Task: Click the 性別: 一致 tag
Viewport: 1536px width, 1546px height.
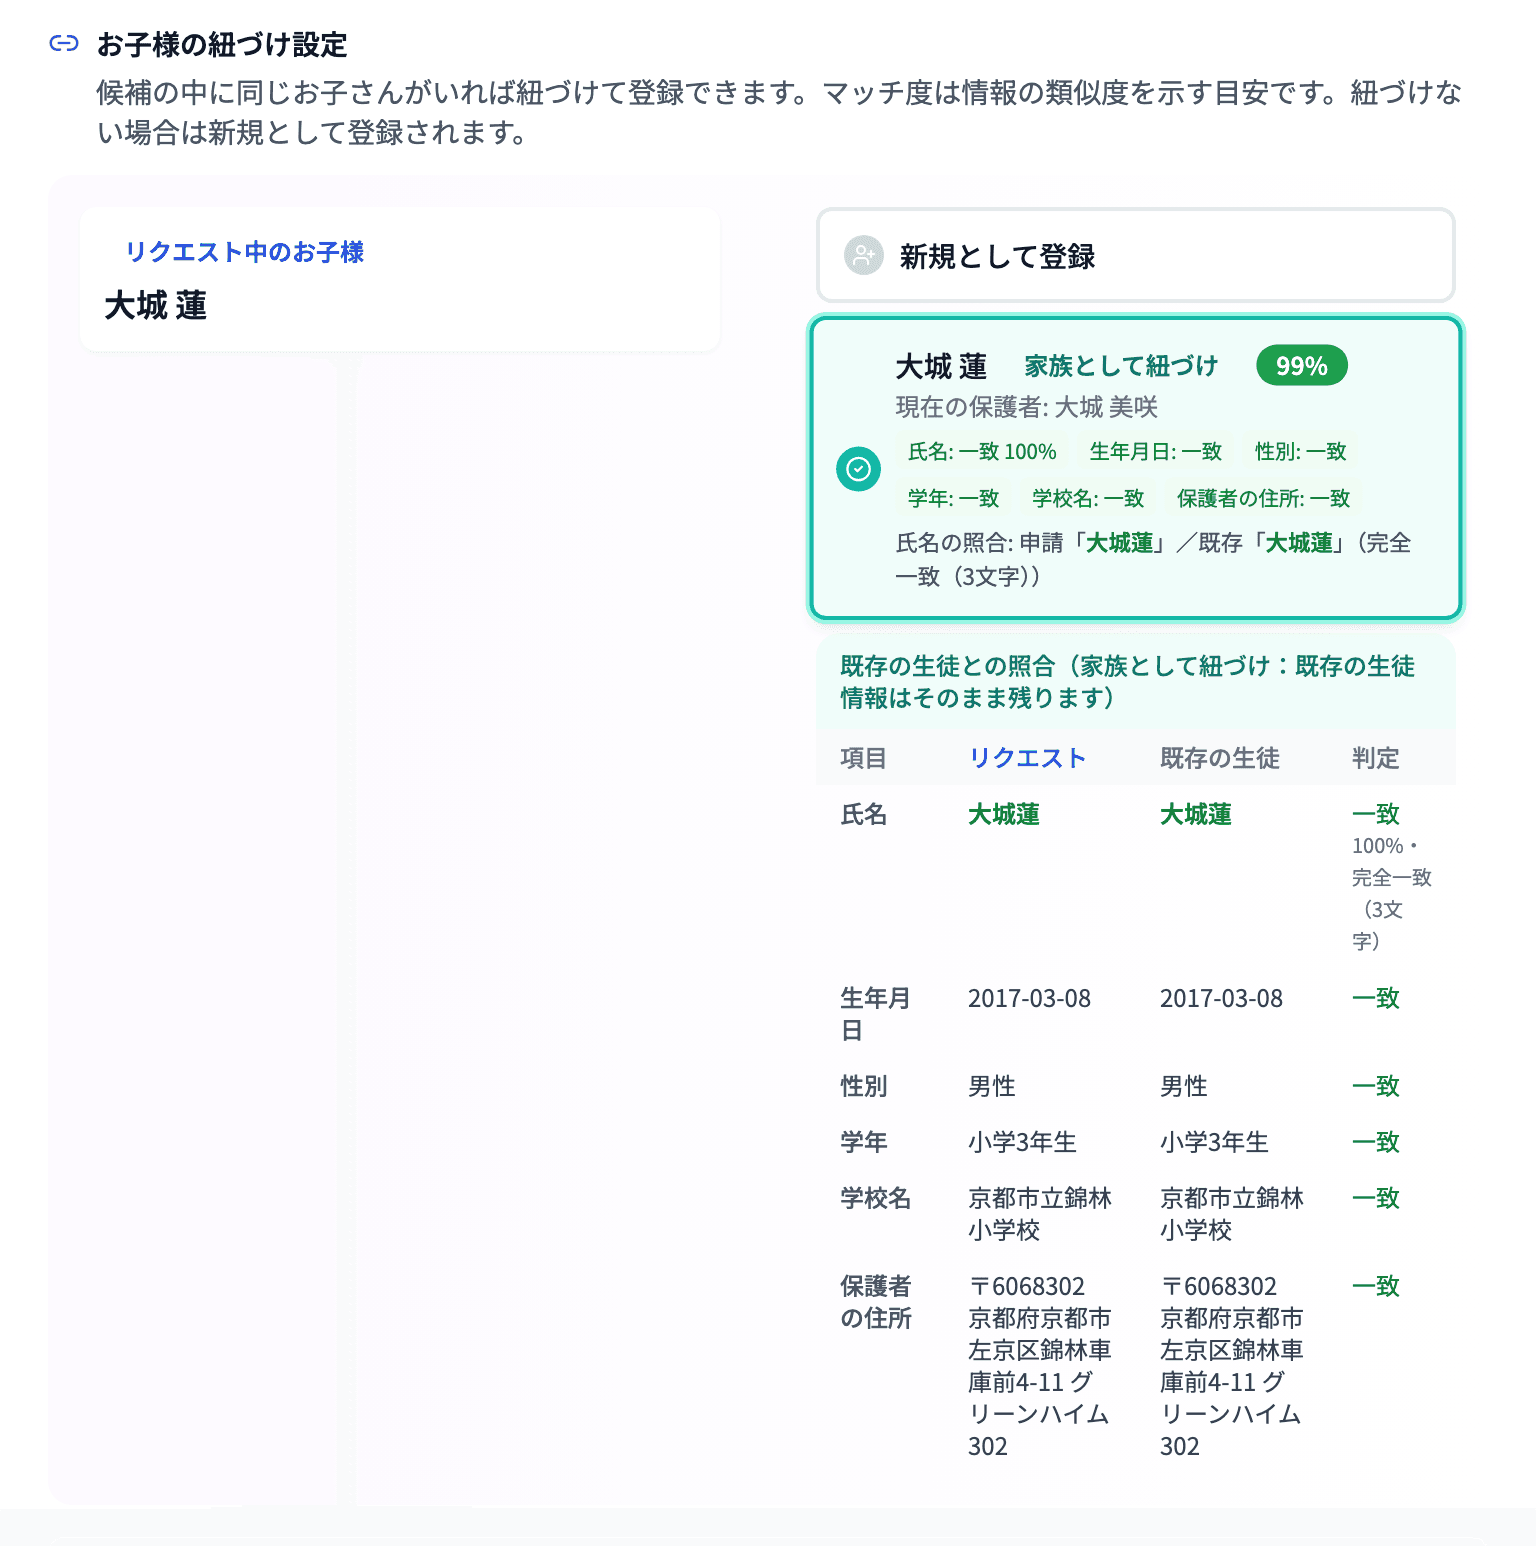Action: [1300, 452]
